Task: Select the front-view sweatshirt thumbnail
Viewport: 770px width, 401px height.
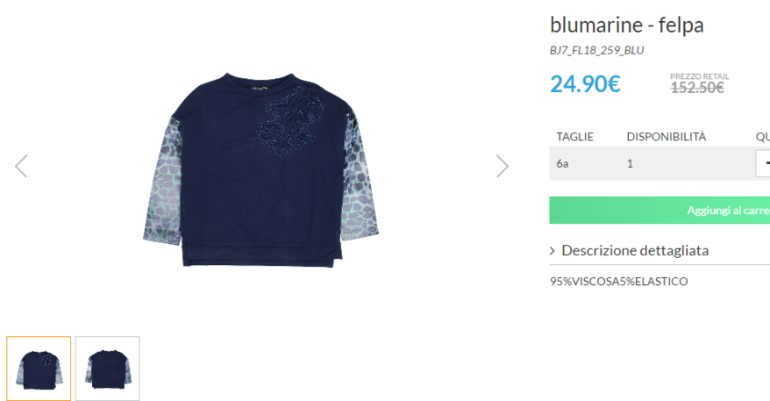Action: (x=39, y=368)
